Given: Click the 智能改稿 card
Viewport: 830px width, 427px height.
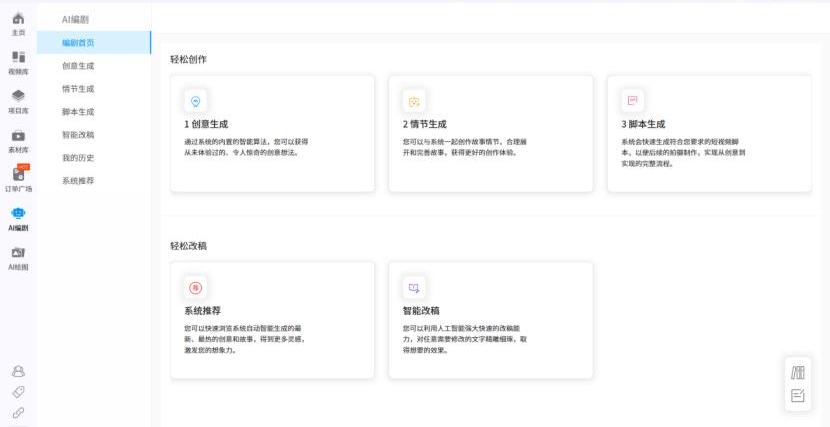Looking at the screenshot, I should coord(490,320).
